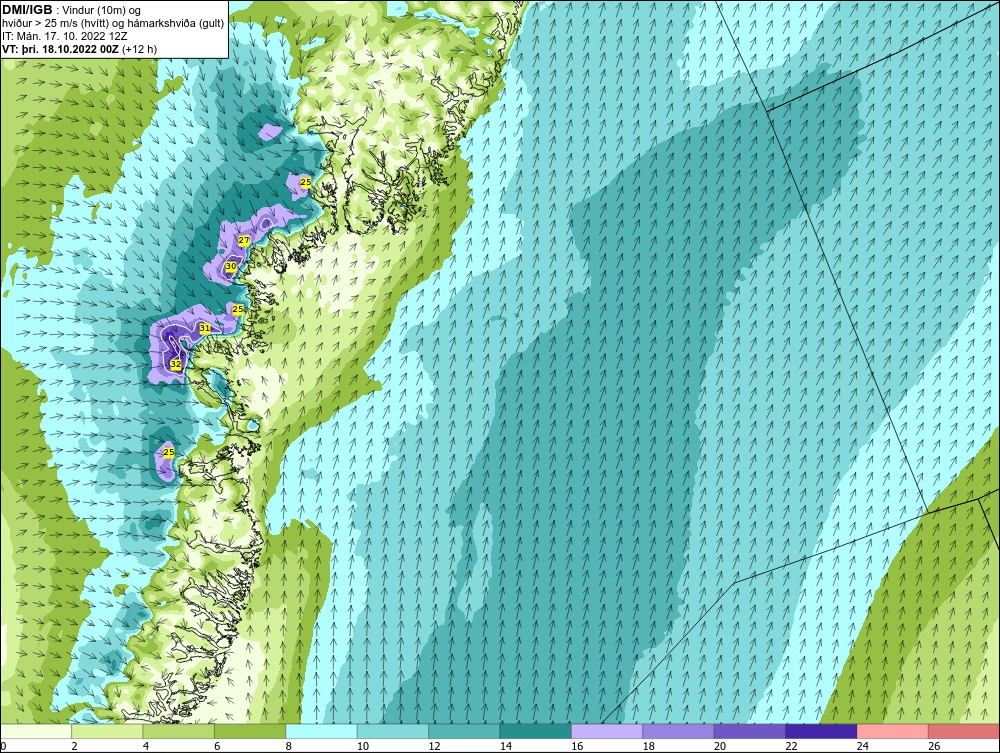This screenshot has width=1000, height=753.
Task: Click the yellow 31 gust value label
Action: point(205,328)
